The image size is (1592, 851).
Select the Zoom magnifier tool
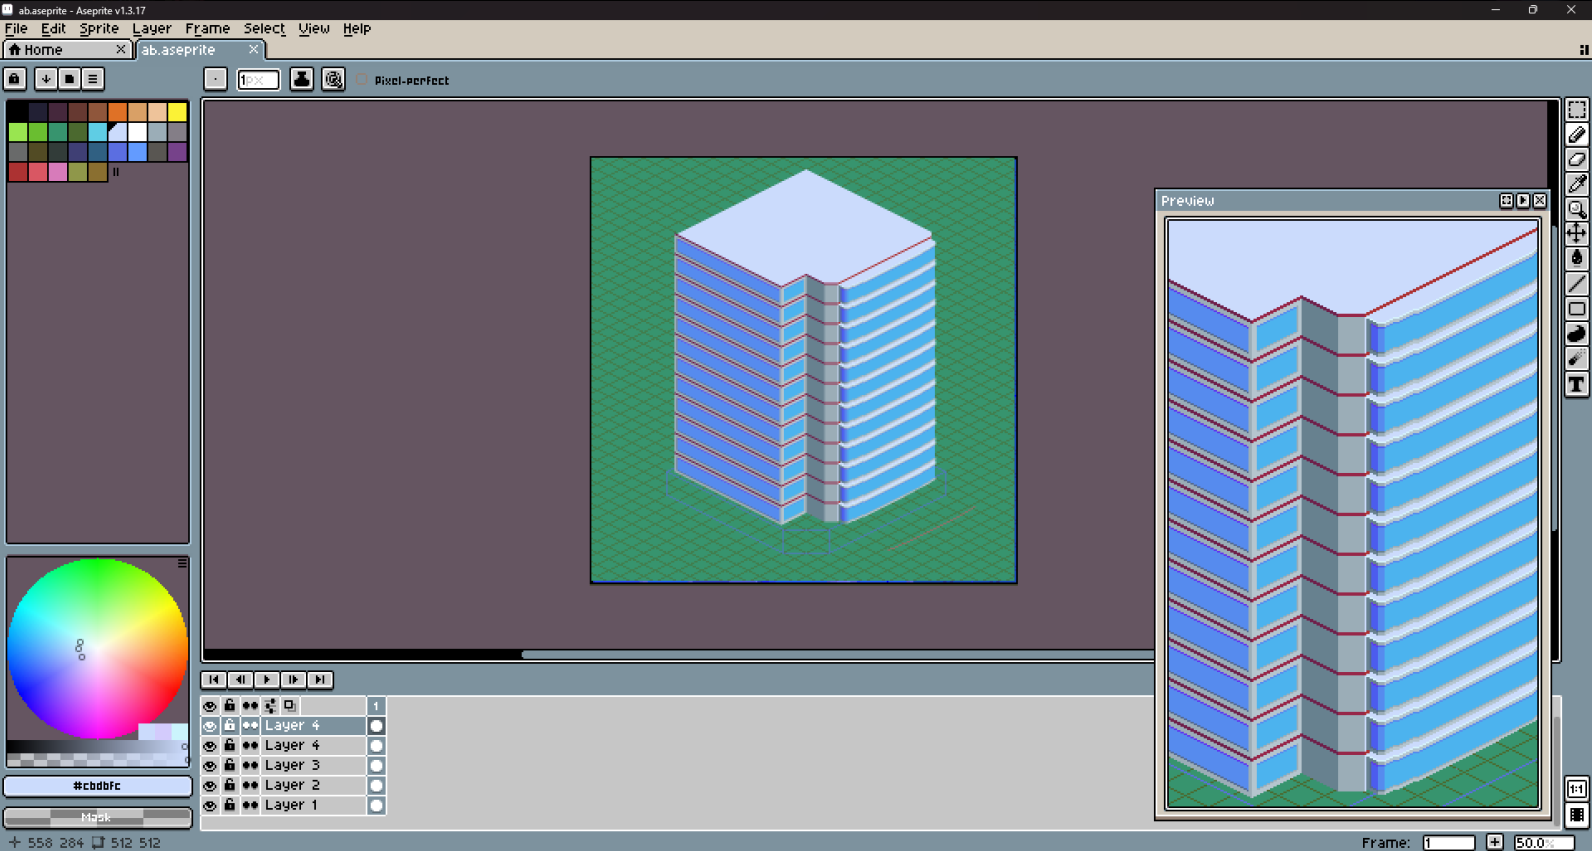(1577, 210)
